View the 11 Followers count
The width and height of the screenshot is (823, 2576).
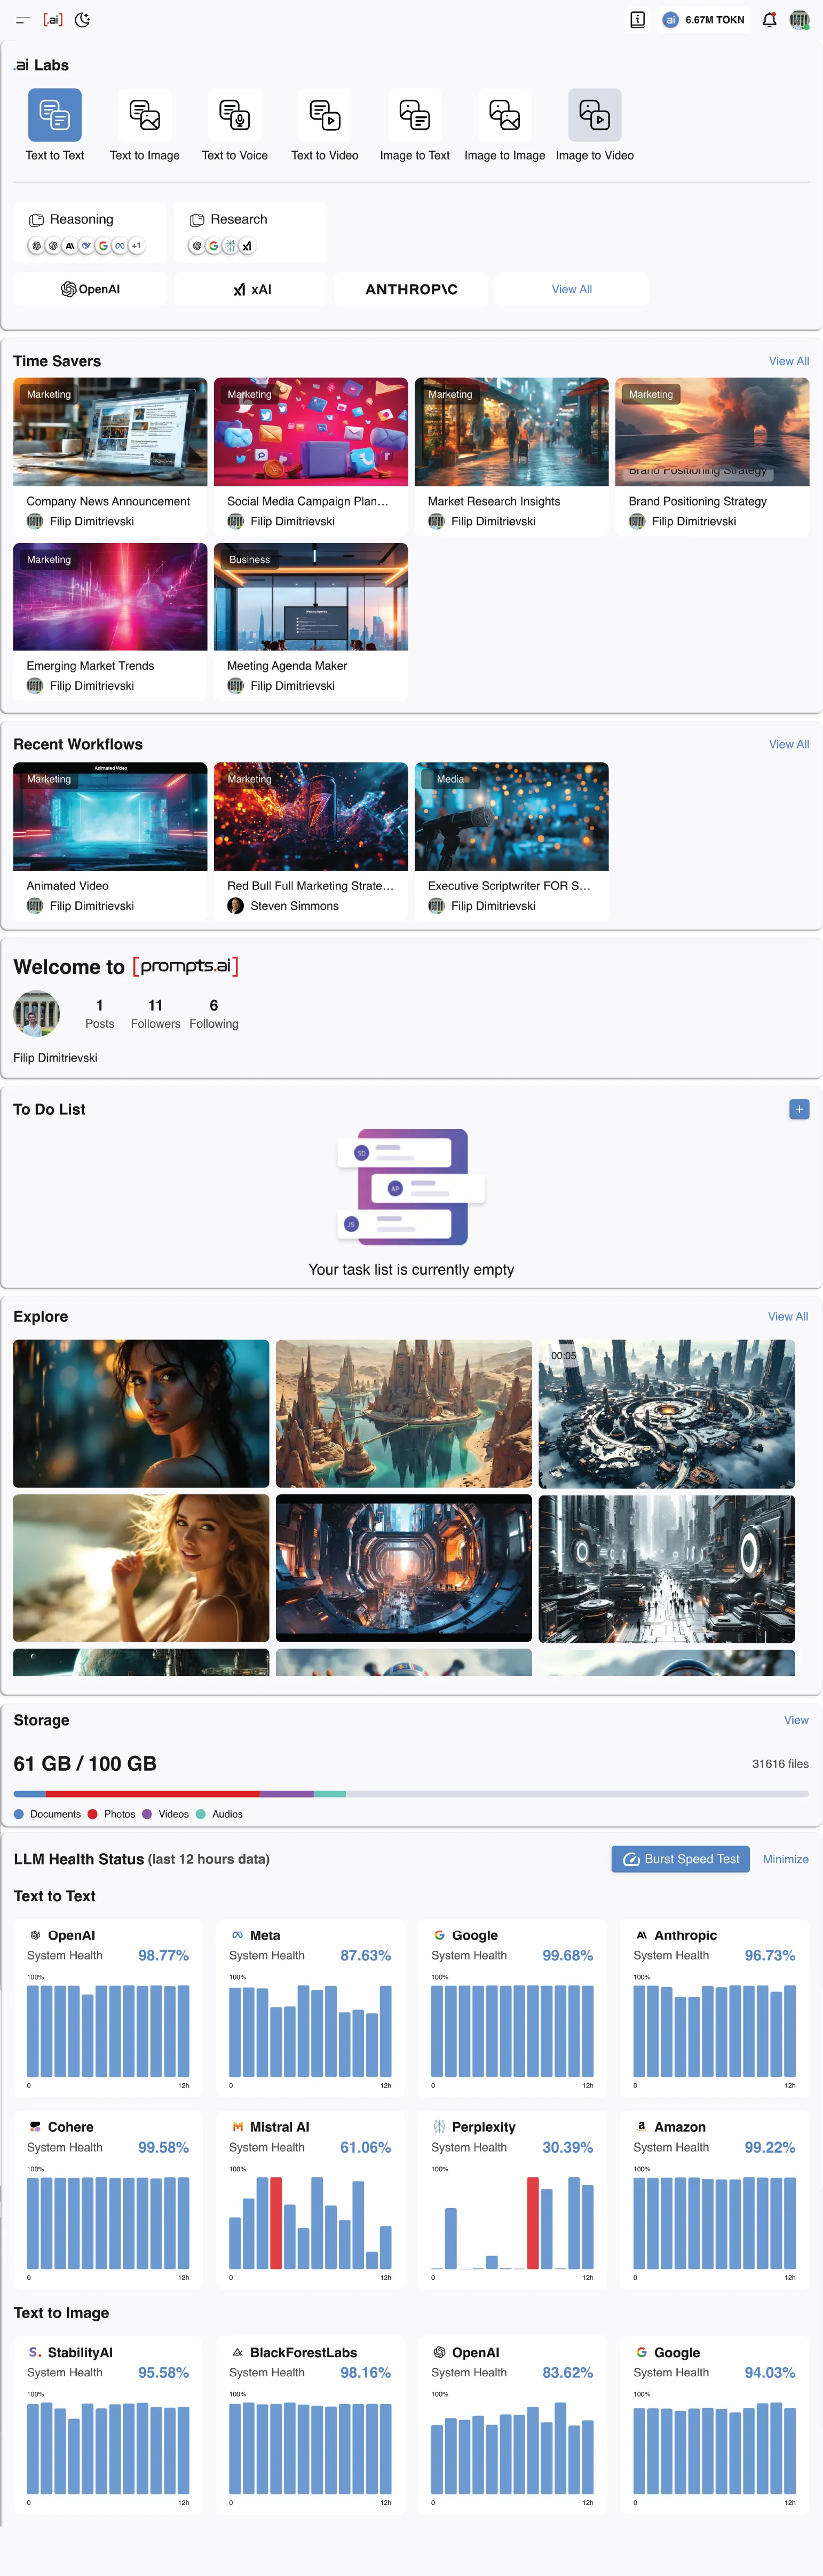(x=155, y=1013)
